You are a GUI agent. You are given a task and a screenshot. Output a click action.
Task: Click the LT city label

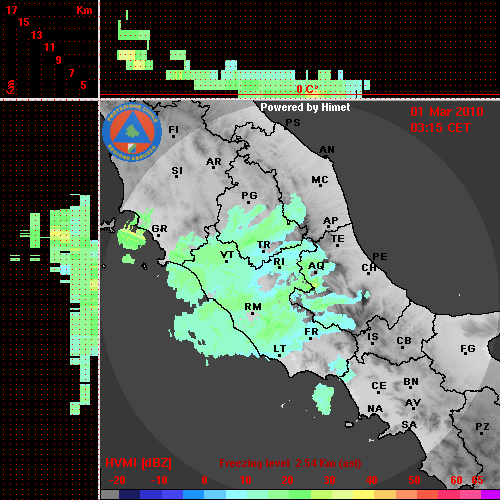(279, 349)
